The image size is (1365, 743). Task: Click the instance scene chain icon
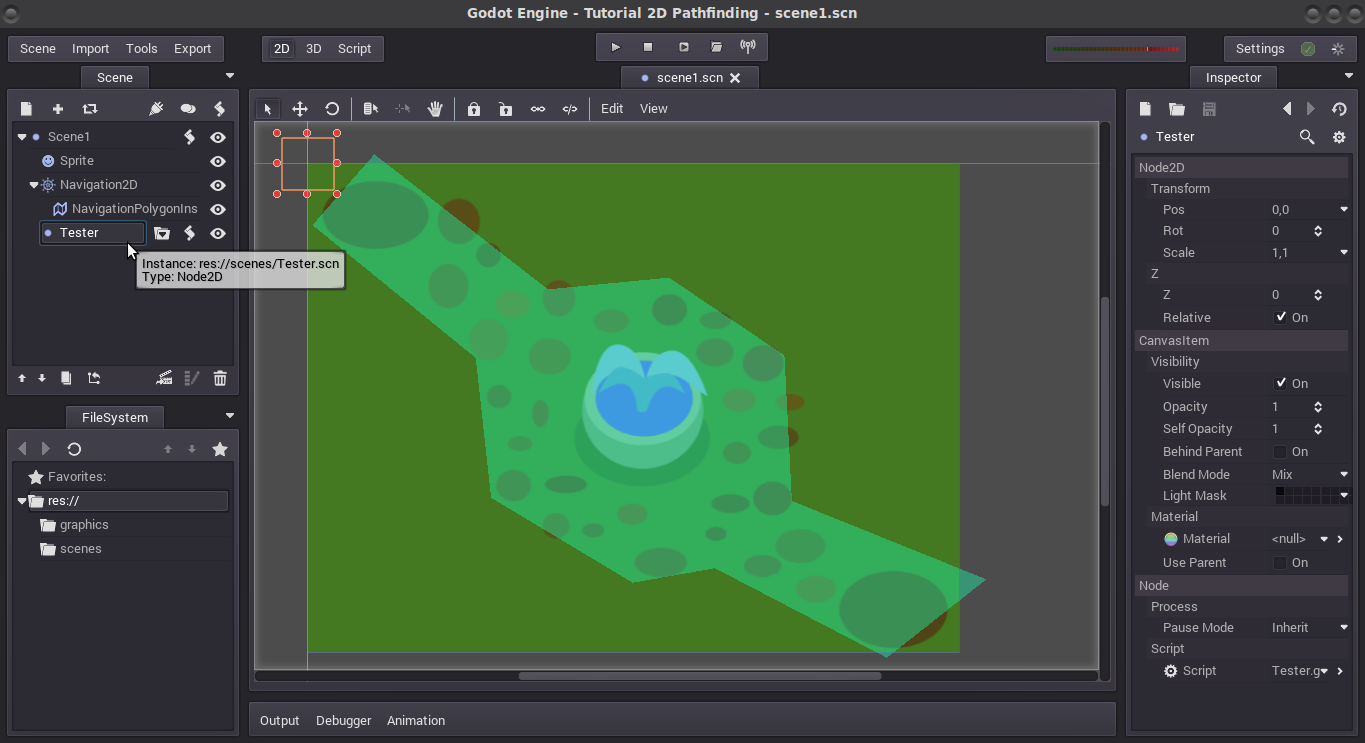(90, 109)
